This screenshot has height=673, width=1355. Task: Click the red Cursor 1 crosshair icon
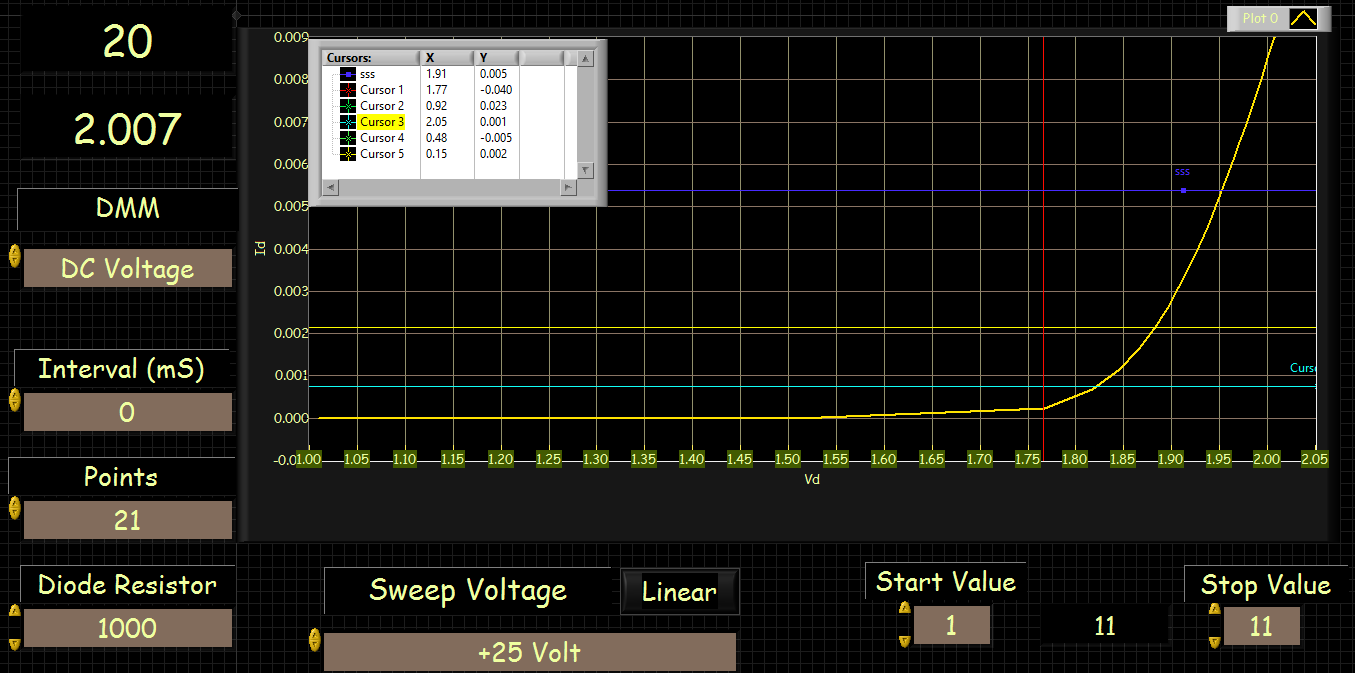347,90
